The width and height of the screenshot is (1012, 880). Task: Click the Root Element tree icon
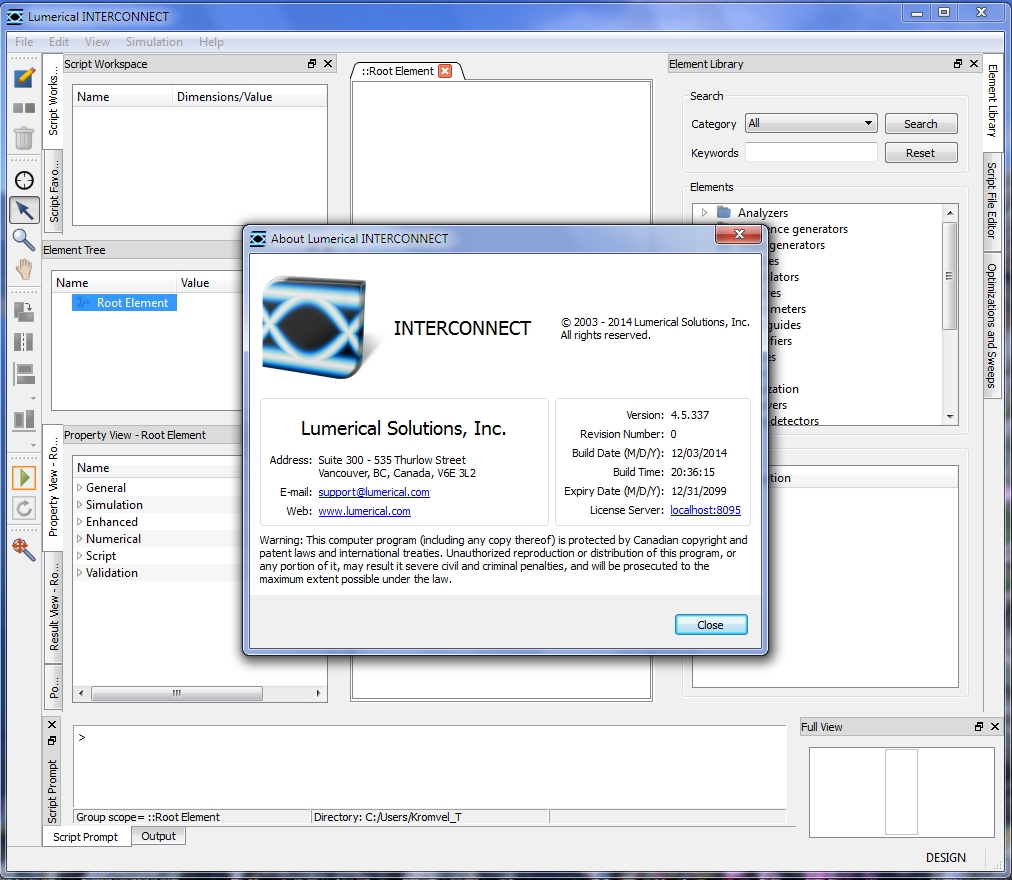tap(83, 302)
